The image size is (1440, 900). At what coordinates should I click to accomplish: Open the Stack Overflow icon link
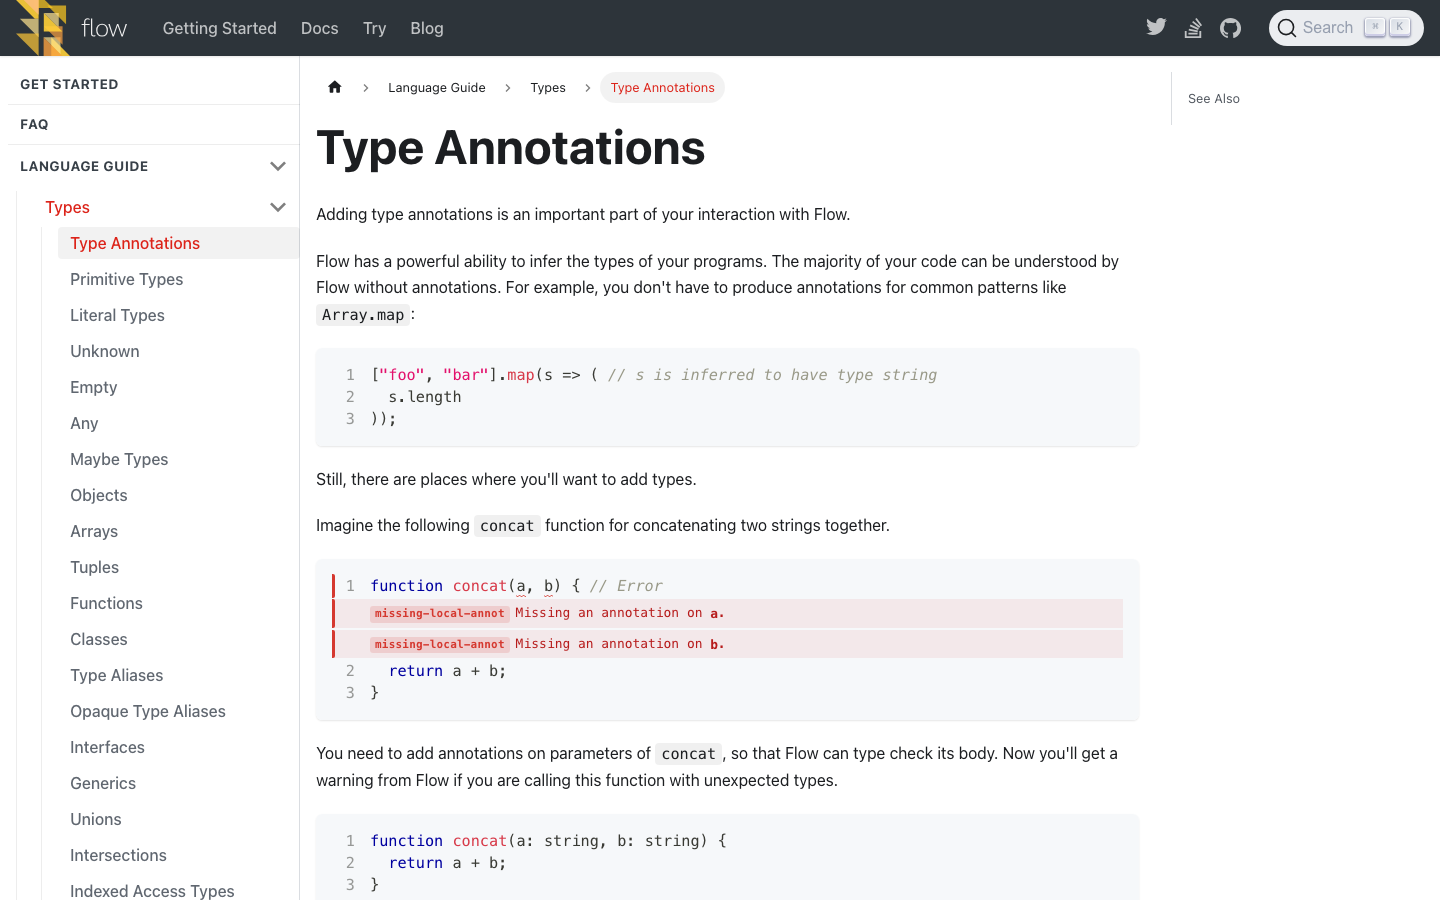pyautogui.click(x=1193, y=28)
